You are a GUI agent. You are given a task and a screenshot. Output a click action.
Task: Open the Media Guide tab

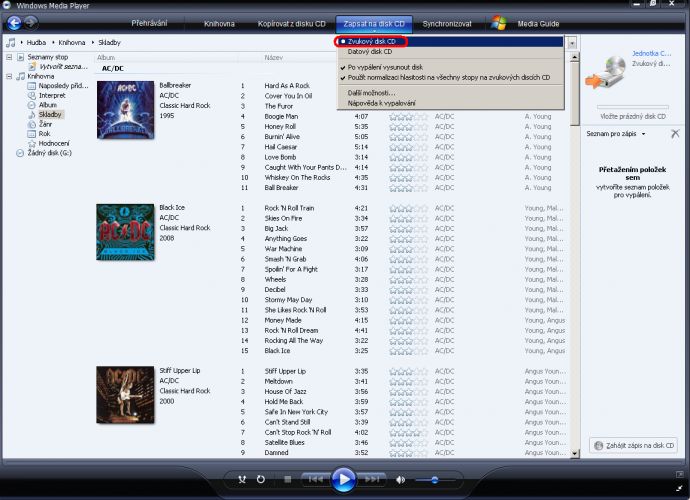click(x=538, y=24)
